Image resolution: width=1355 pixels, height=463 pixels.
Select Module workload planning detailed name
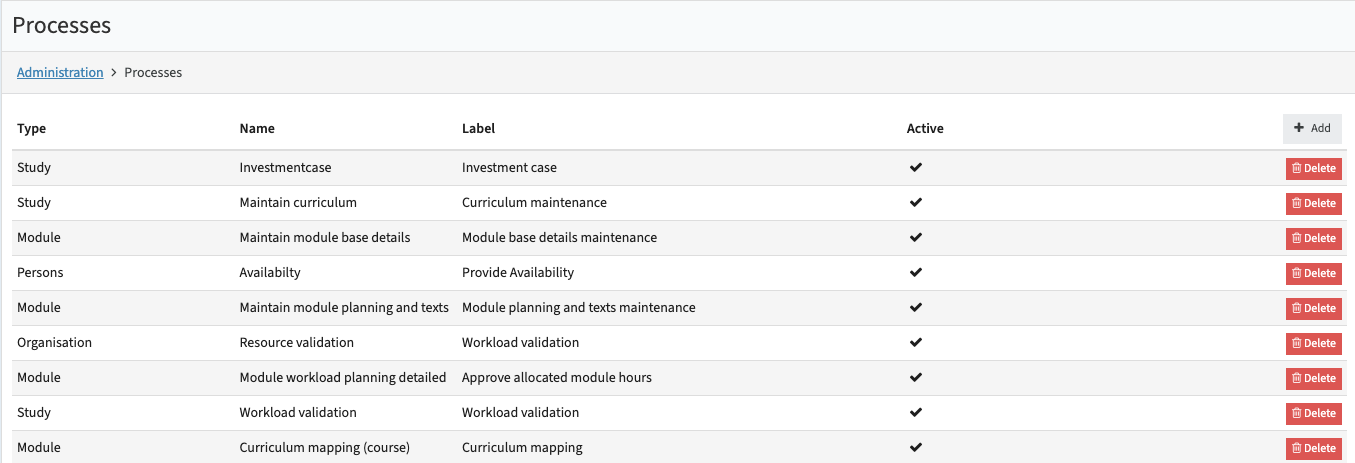coord(343,377)
